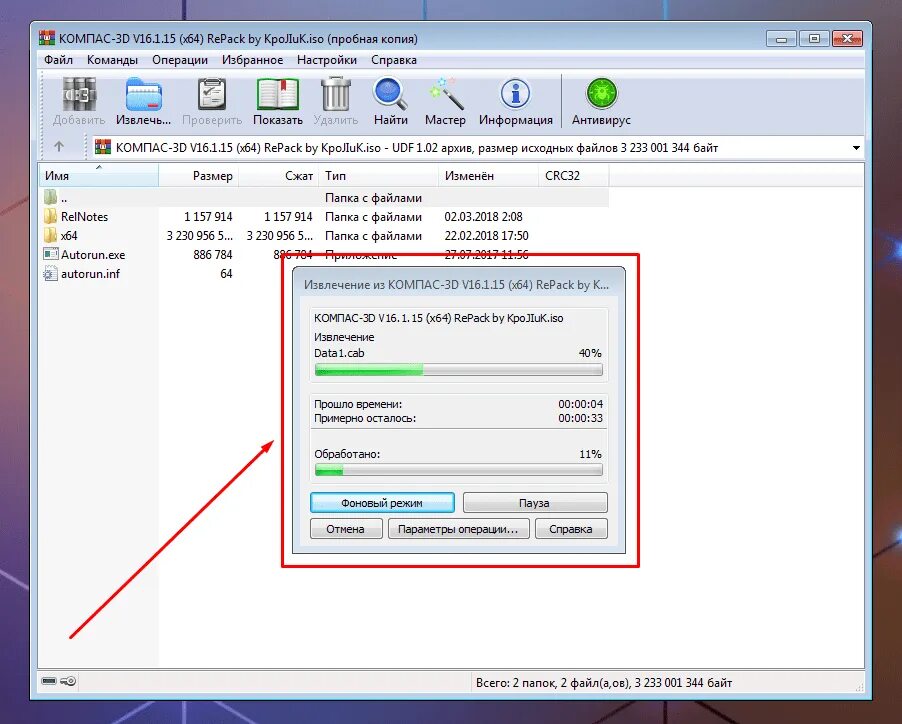The image size is (902, 724).
Task: Open the Операции menu
Action: click(x=179, y=60)
